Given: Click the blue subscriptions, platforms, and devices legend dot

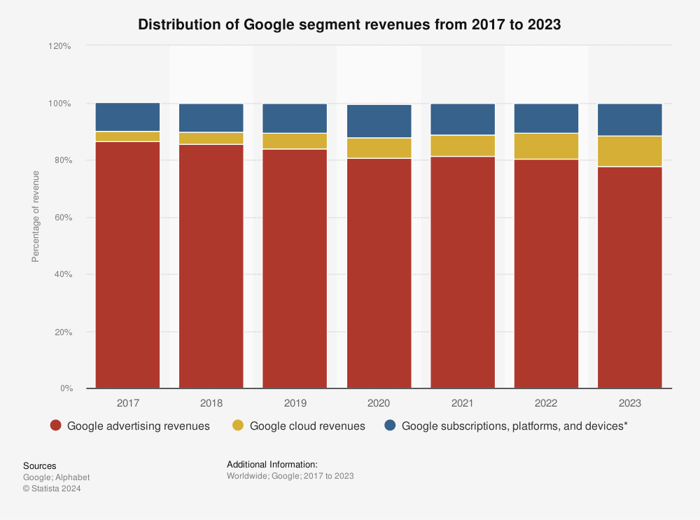Looking at the screenshot, I should coord(390,426).
